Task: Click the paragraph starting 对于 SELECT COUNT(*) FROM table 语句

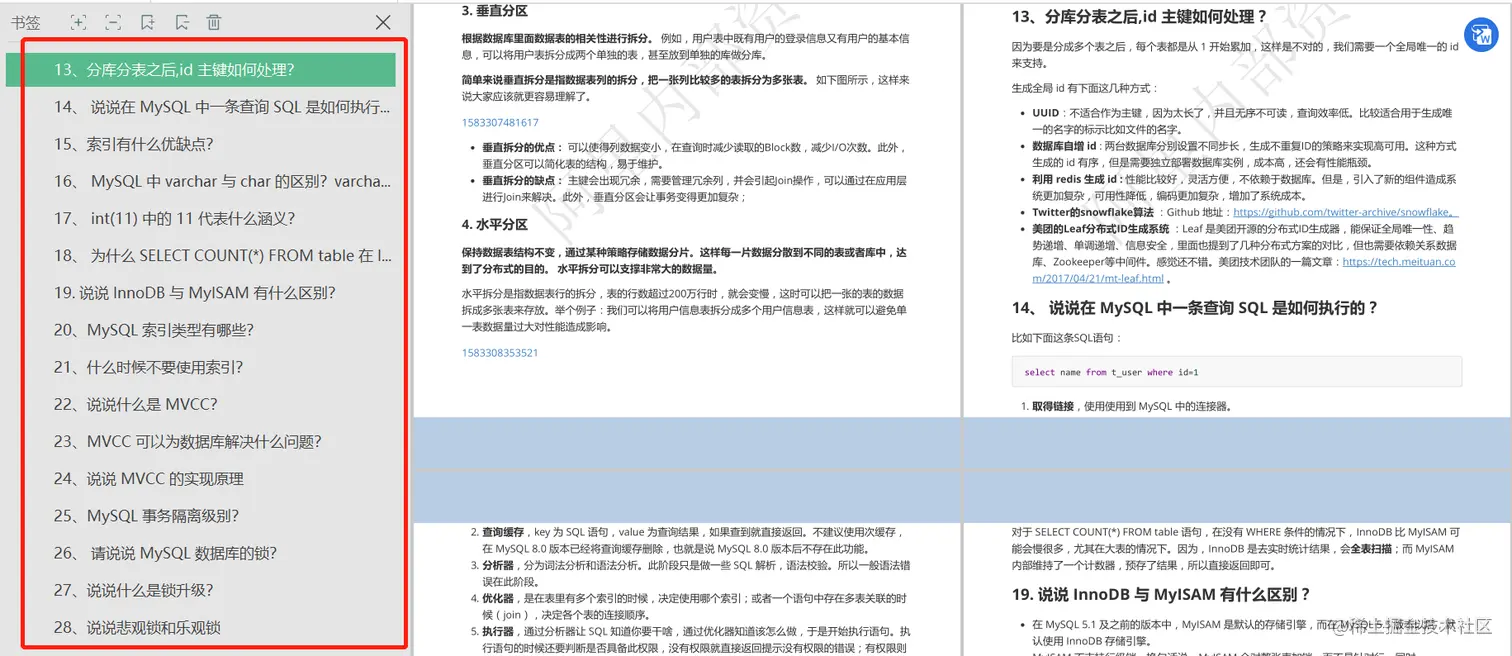Action: [x=1236, y=548]
